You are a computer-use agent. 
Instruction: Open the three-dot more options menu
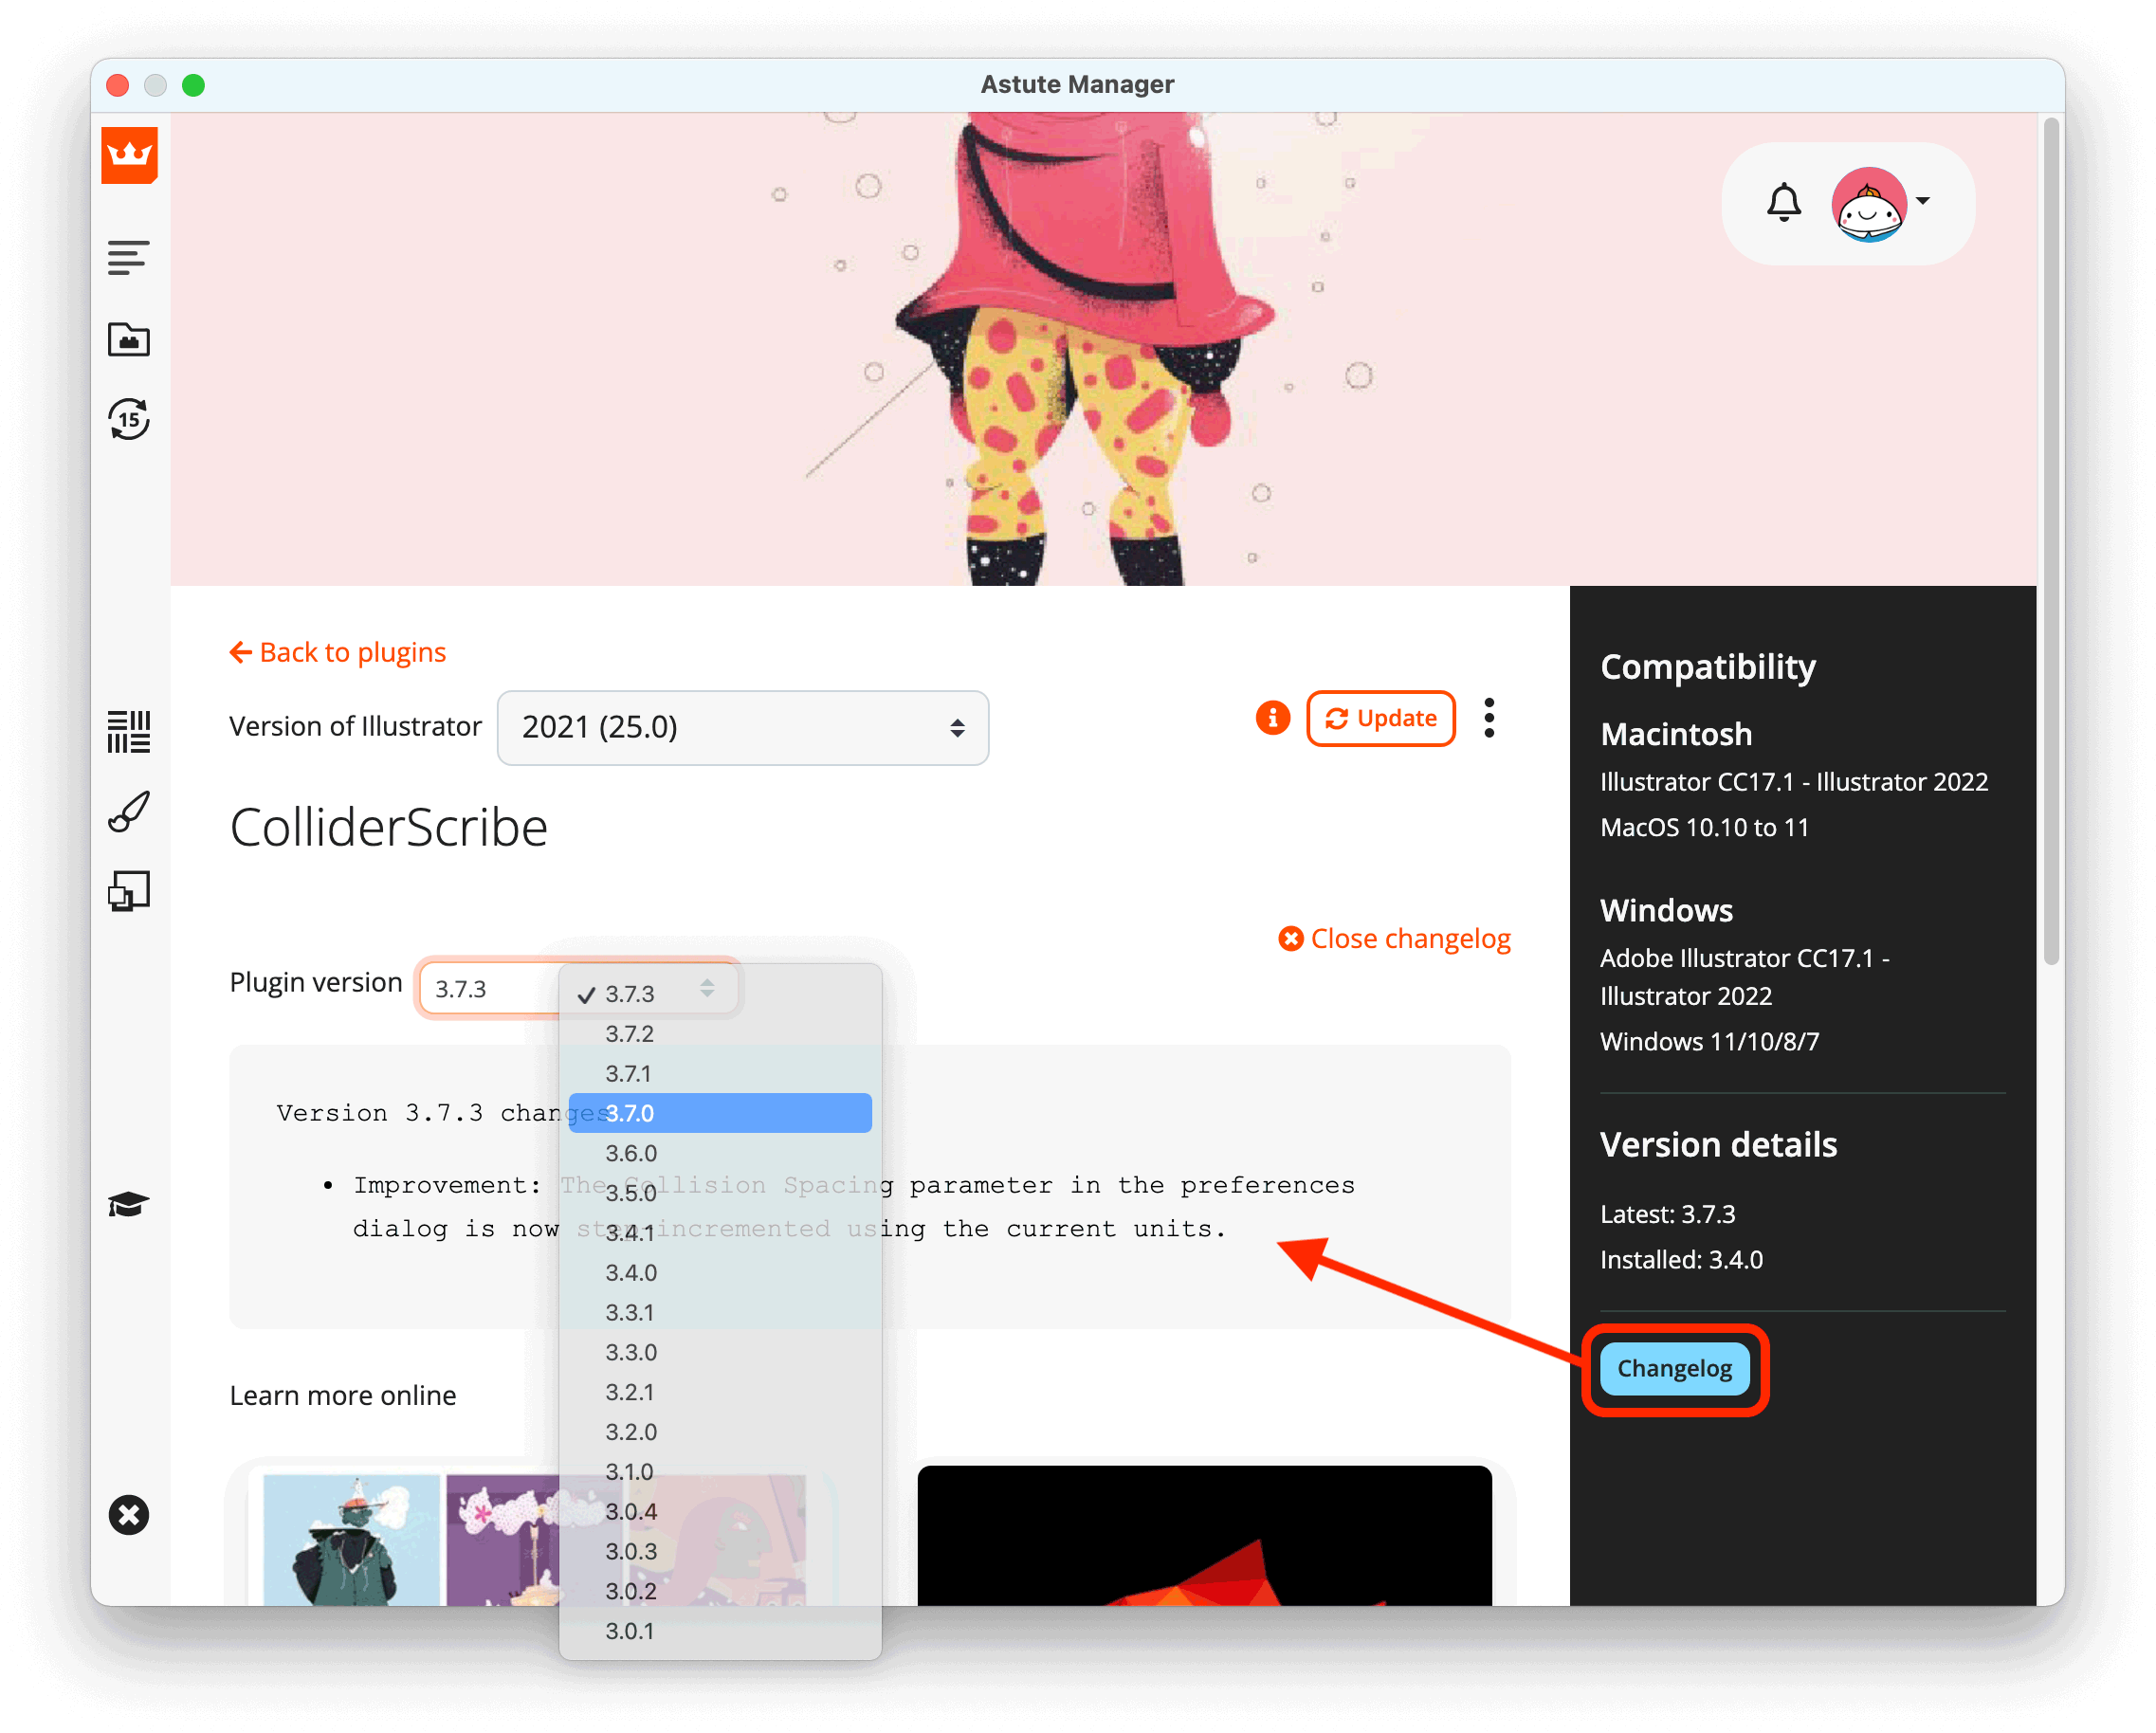point(1489,718)
